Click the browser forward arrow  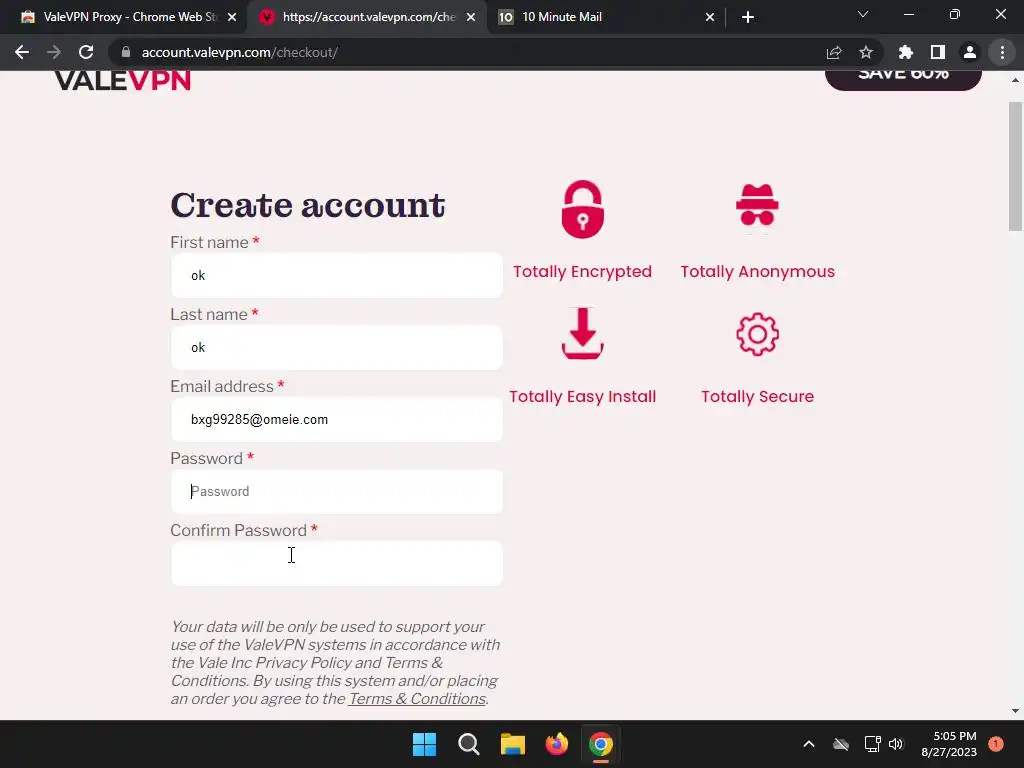tap(54, 52)
